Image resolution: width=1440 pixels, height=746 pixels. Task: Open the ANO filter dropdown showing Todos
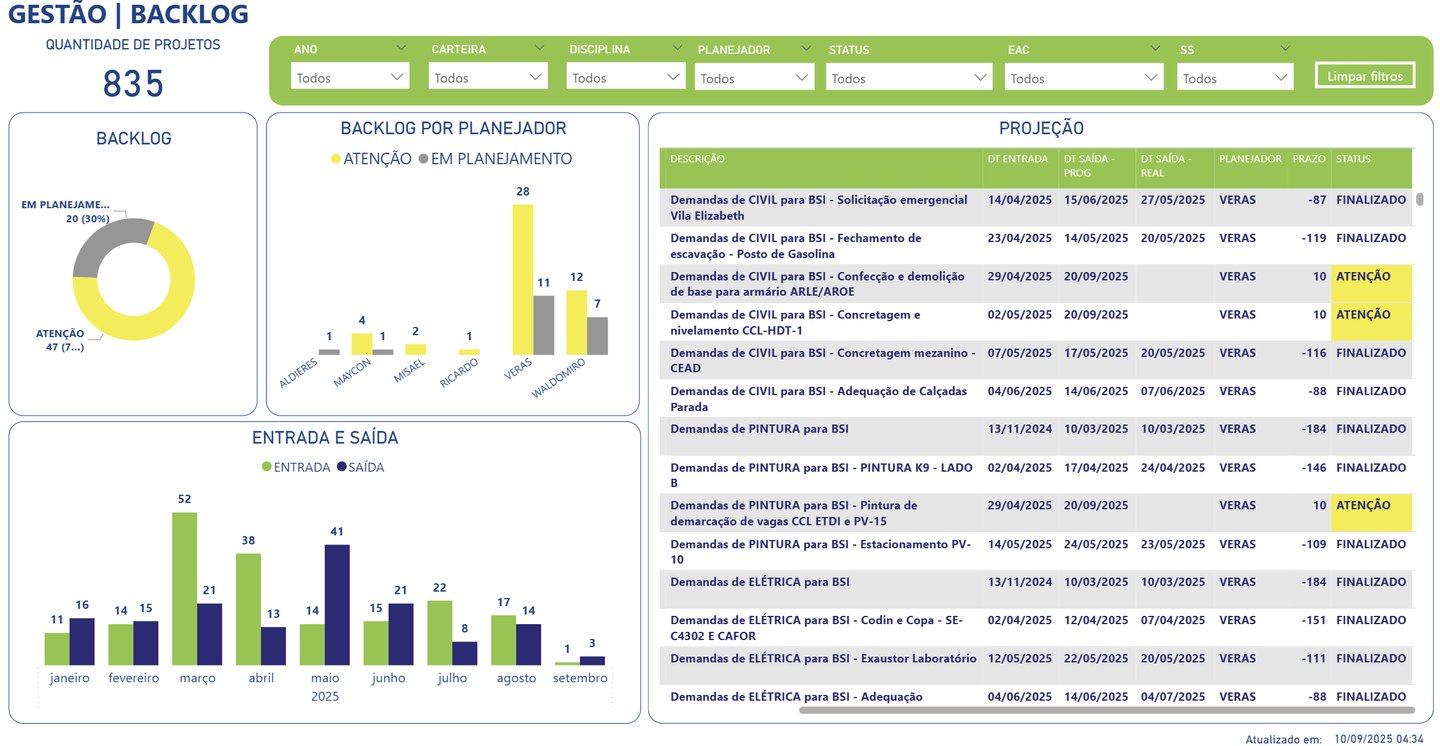[x=350, y=76]
